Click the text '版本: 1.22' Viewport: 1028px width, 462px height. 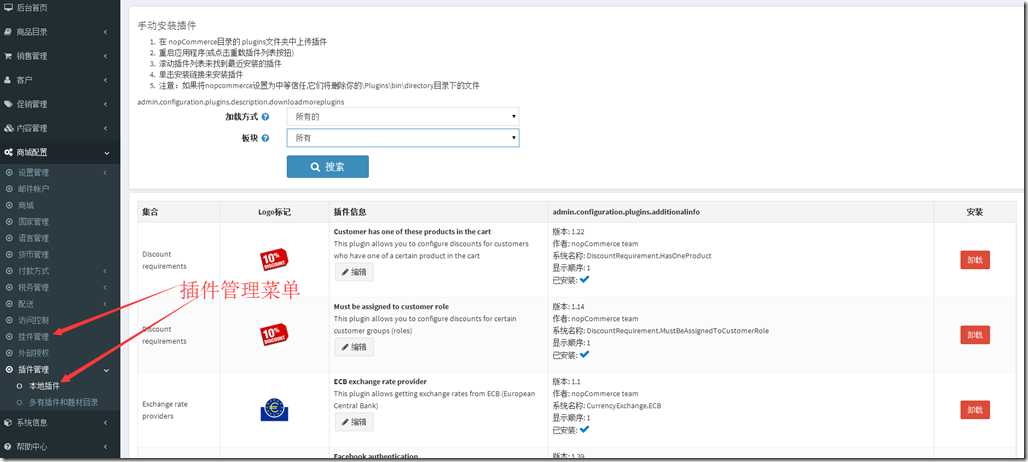(570, 232)
